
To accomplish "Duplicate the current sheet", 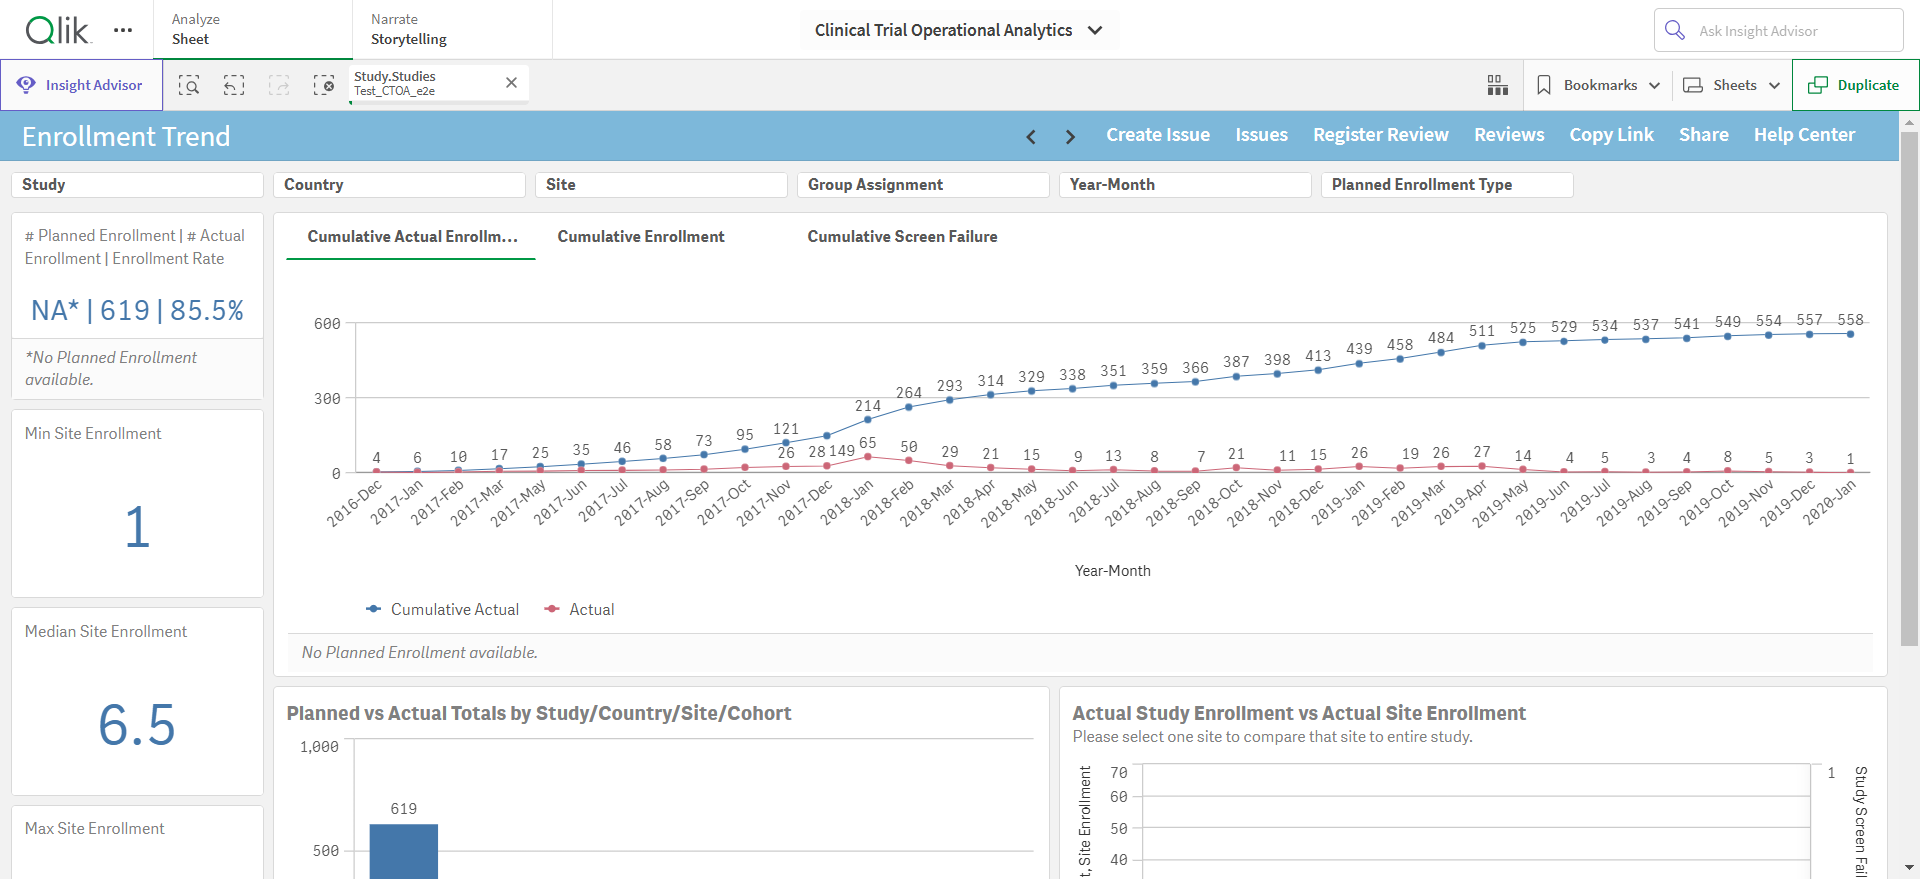I will click(1855, 85).
